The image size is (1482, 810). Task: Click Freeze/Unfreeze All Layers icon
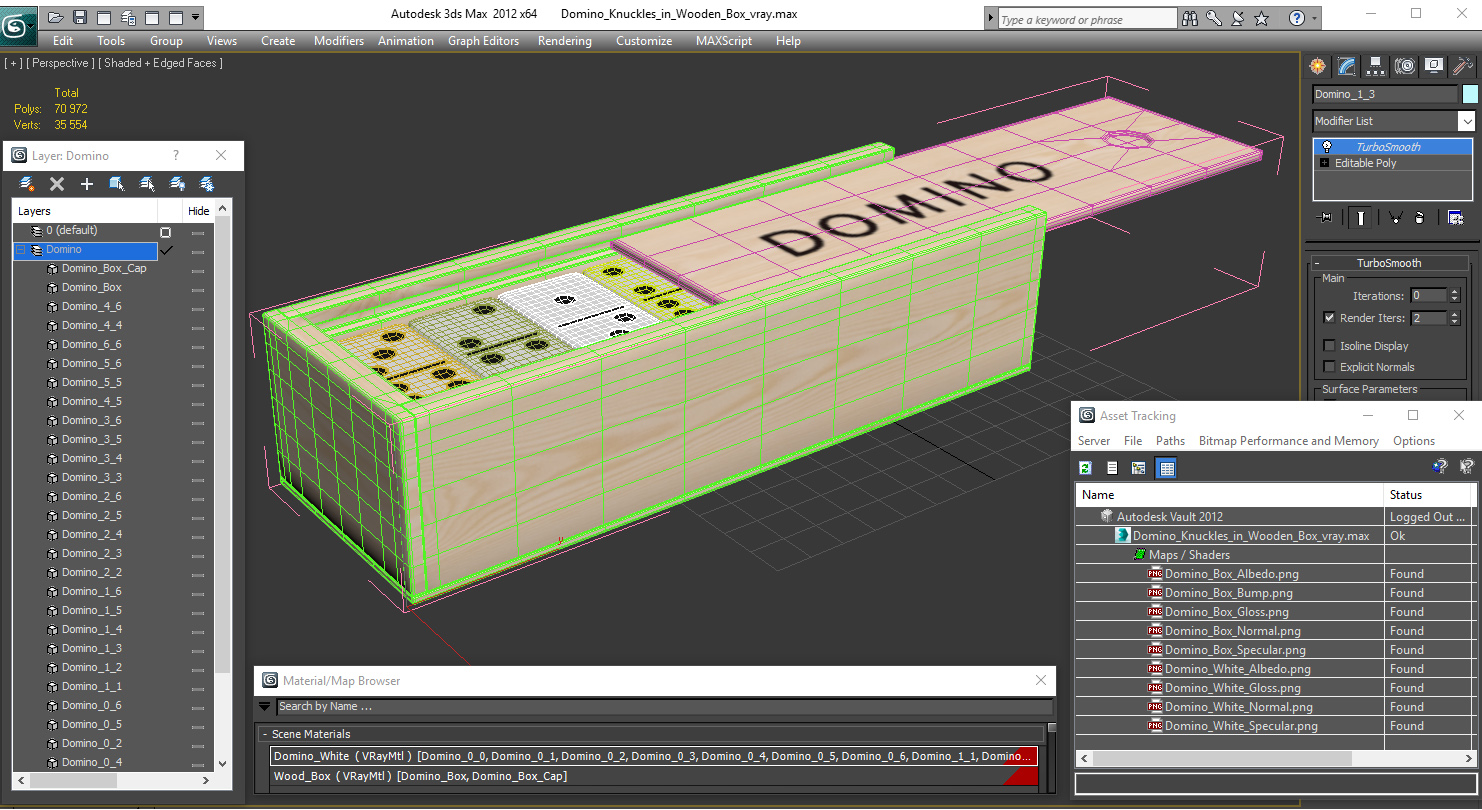(x=207, y=184)
